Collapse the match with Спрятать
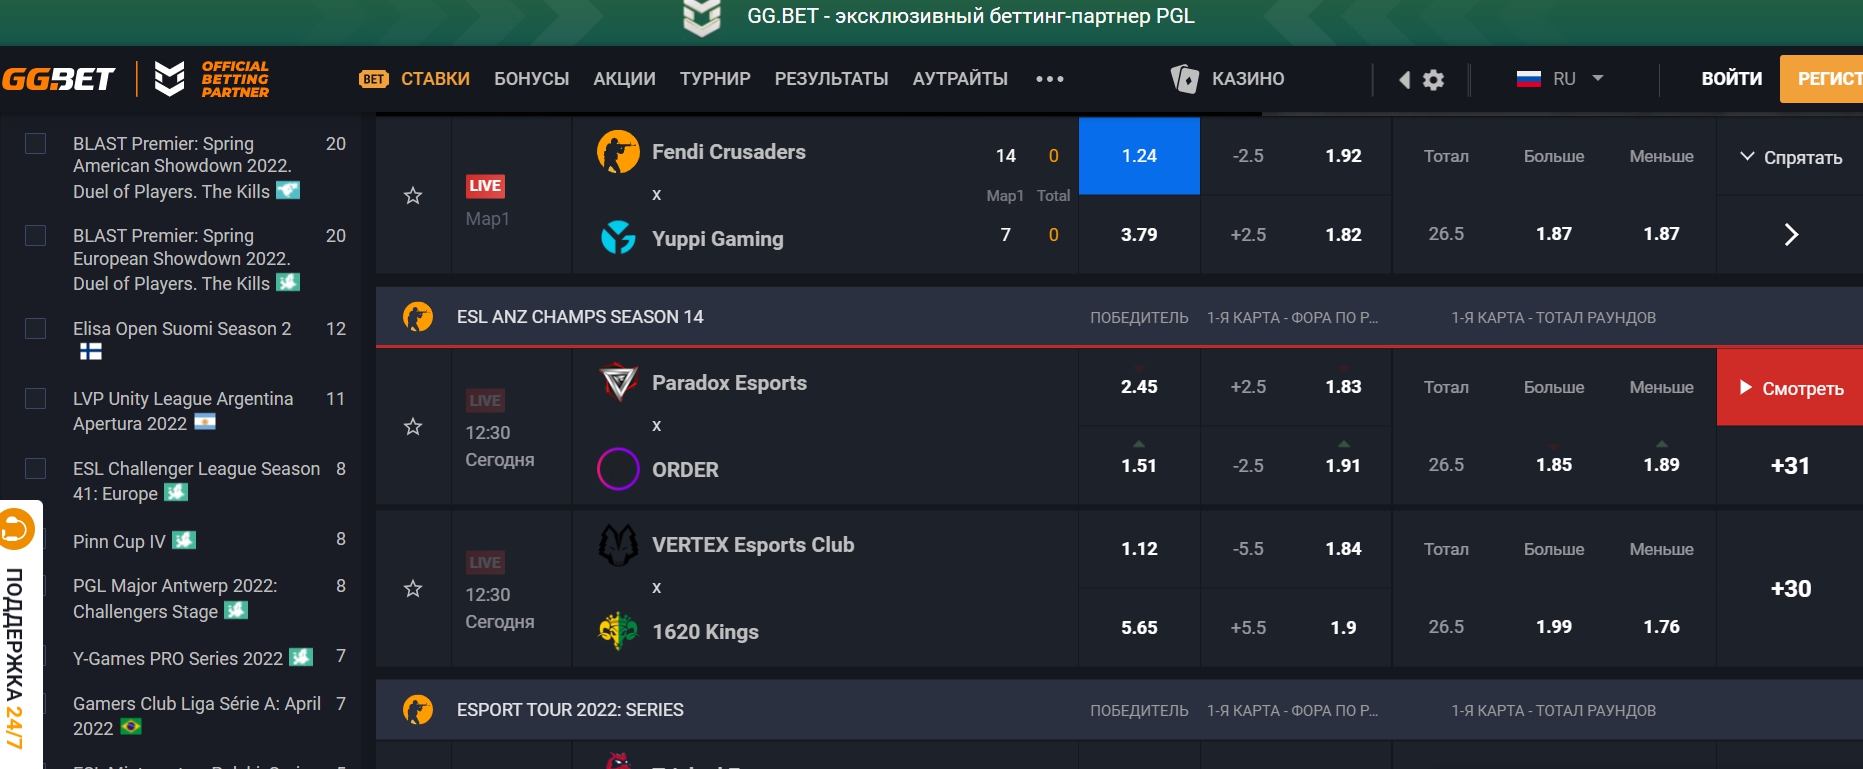Screen dimensions: 1863x769 (x=1791, y=157)
